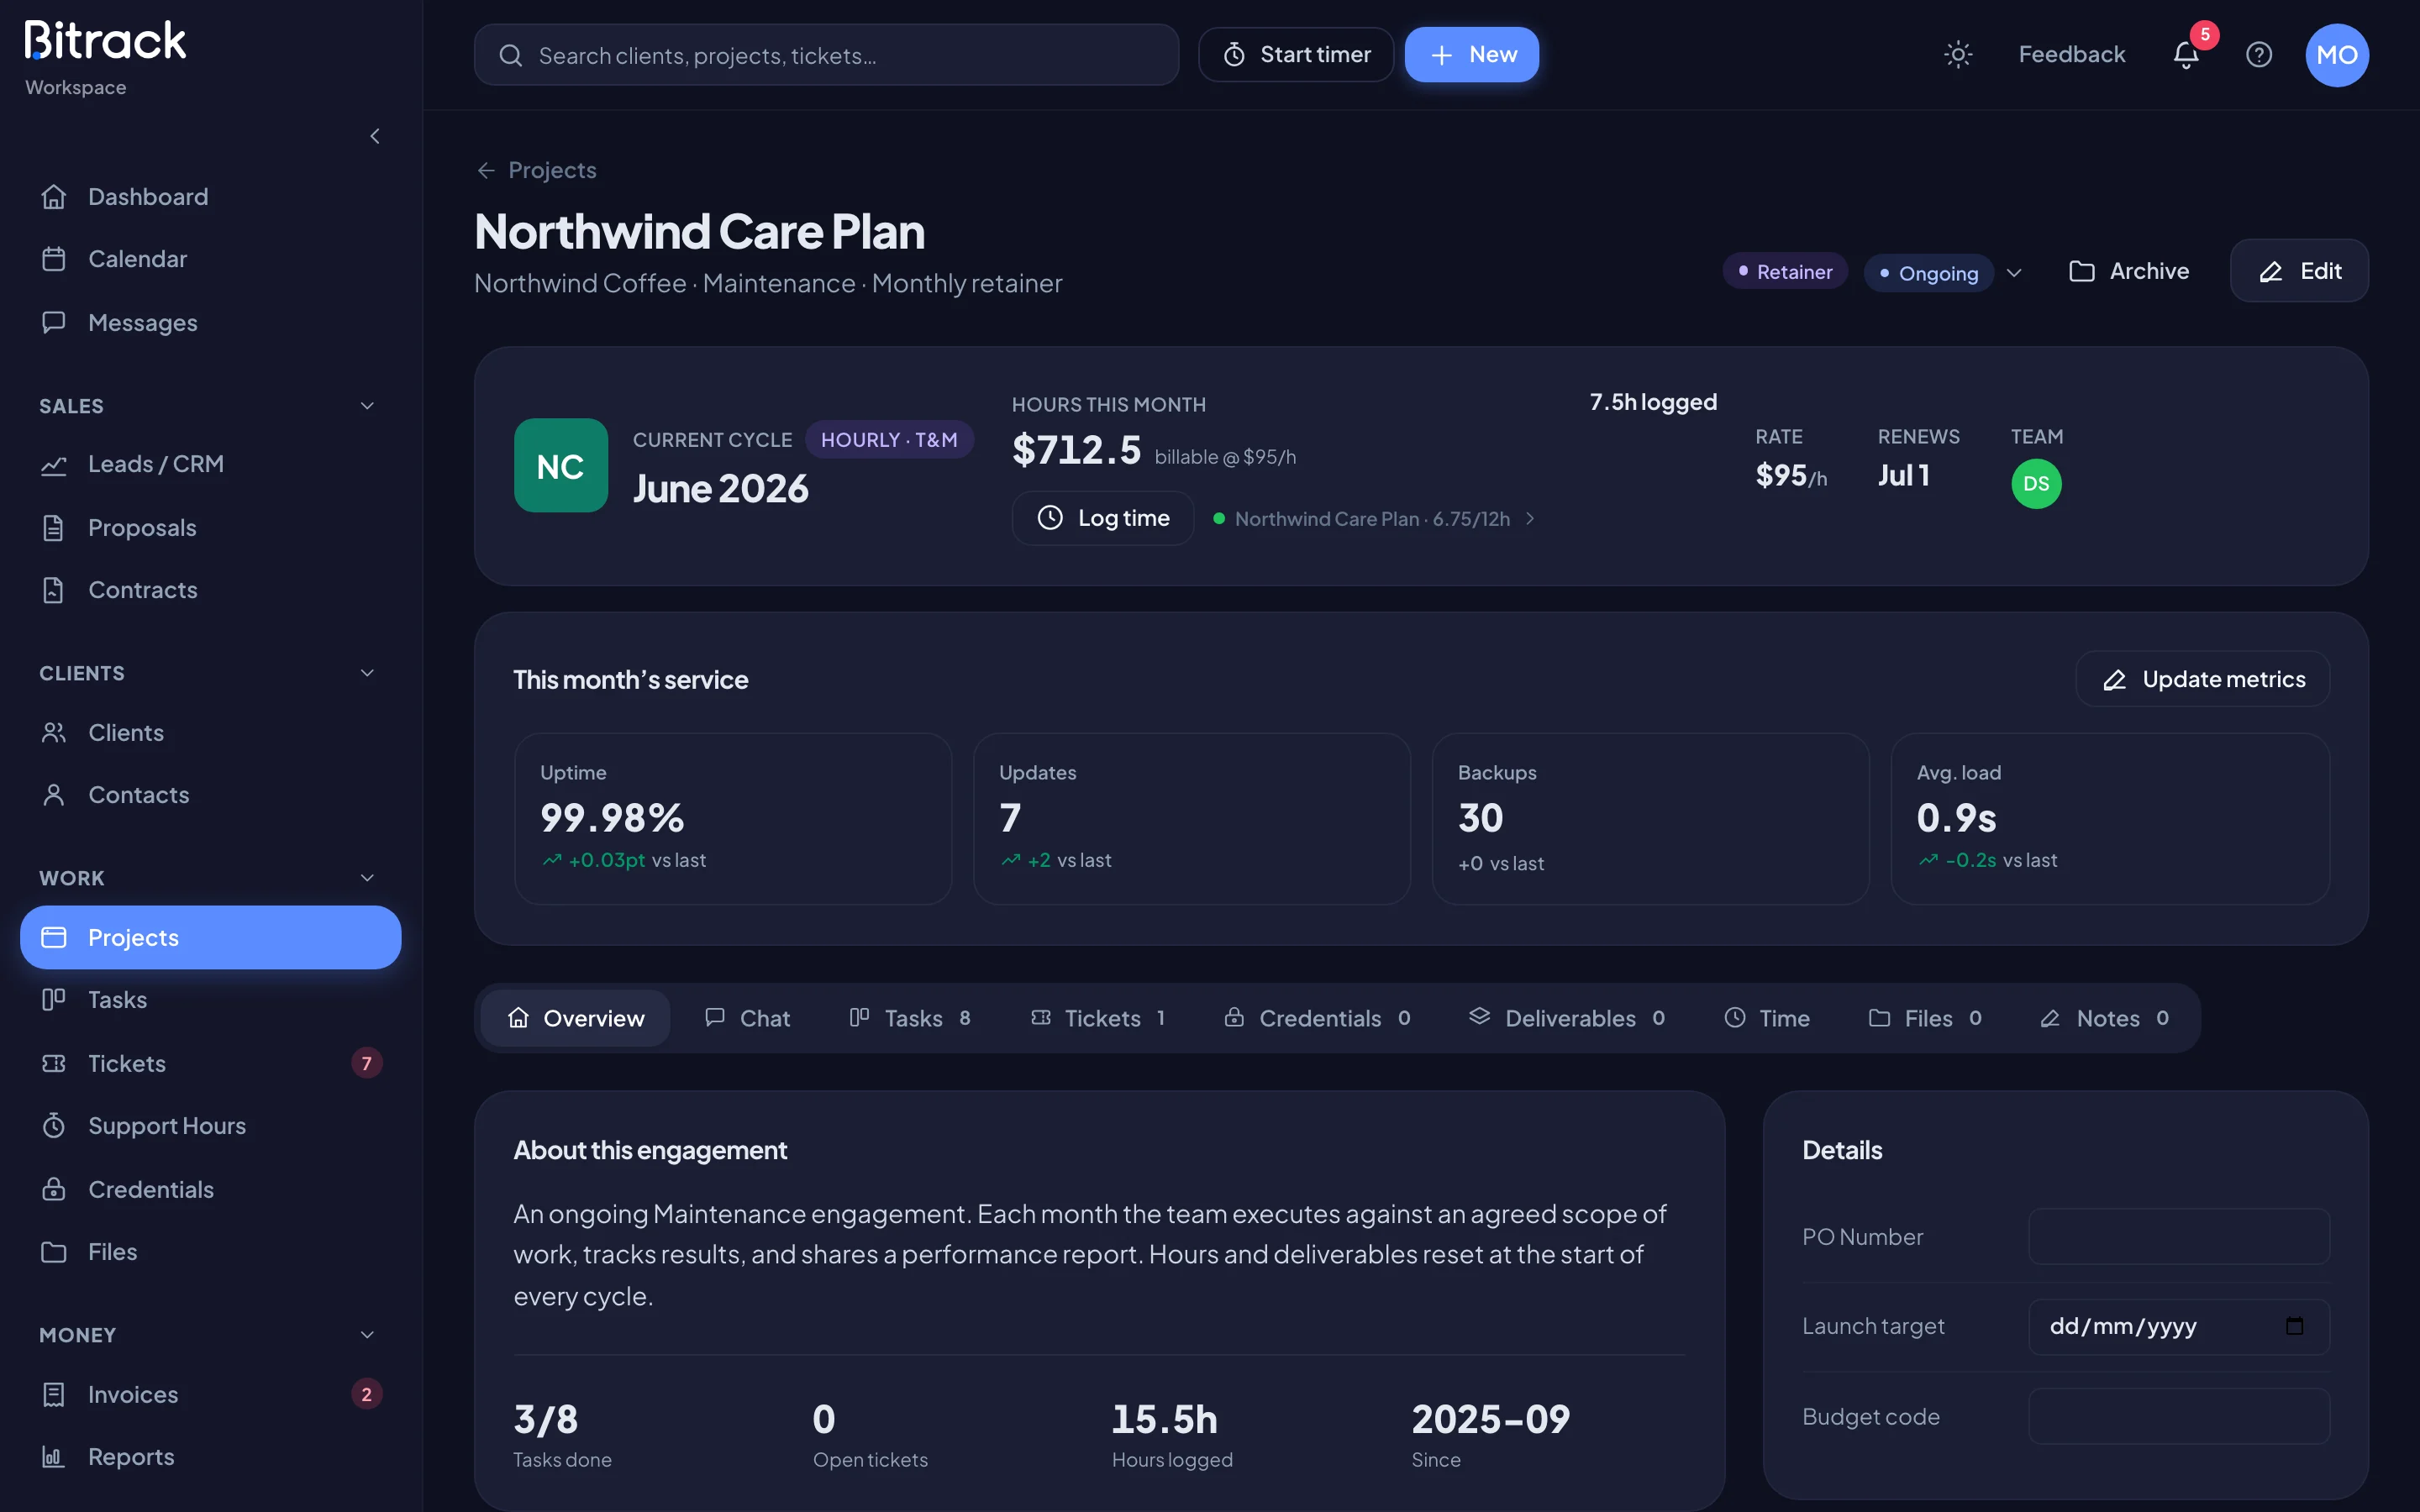The height and width of the screenshot is (1512, 2420).
Task: Open Leads / CRM section
Action: pyautogui.click(x=211, y=464)
